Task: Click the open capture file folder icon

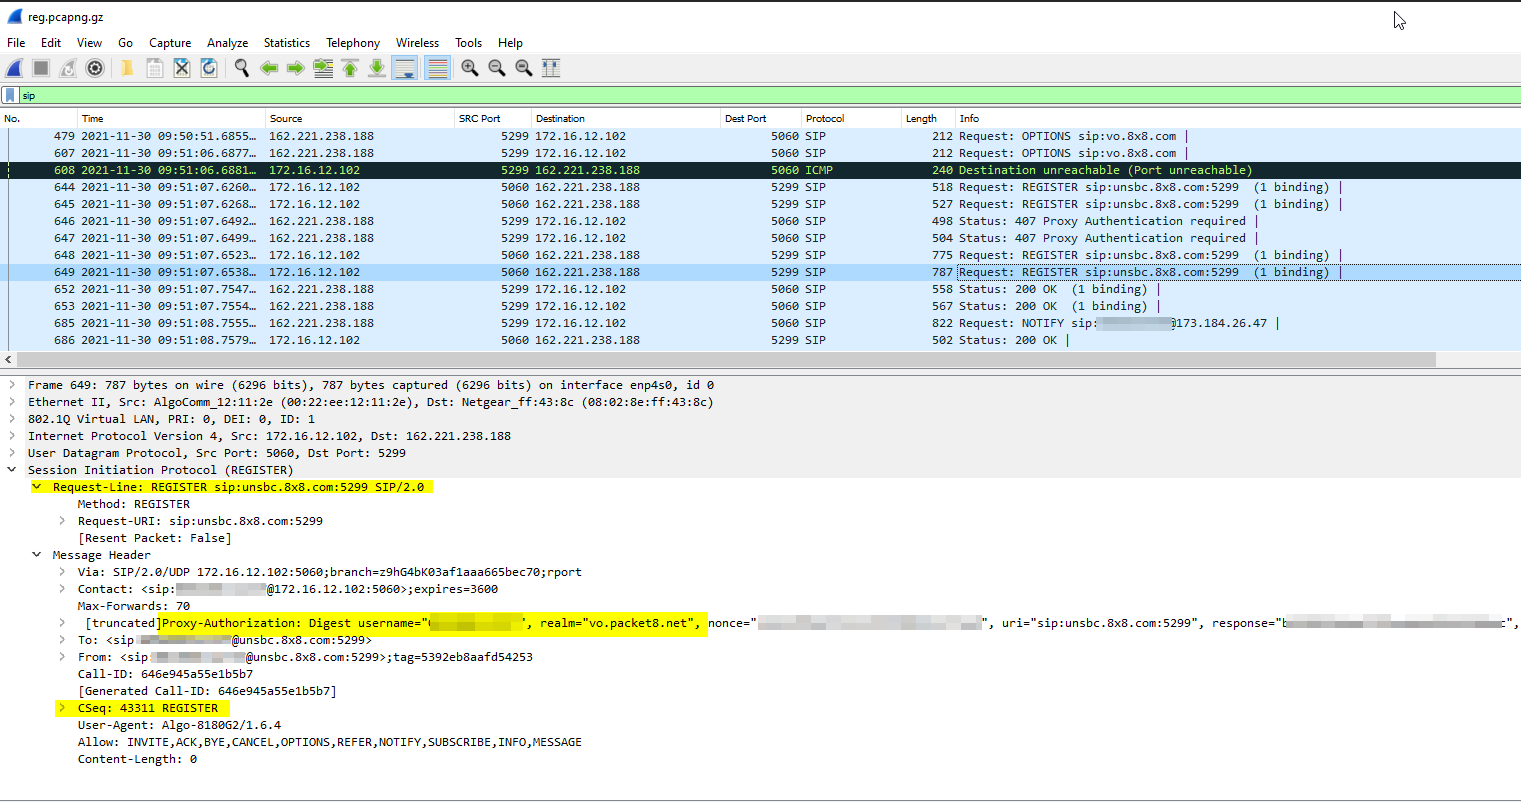Action: tap(127, 68)
